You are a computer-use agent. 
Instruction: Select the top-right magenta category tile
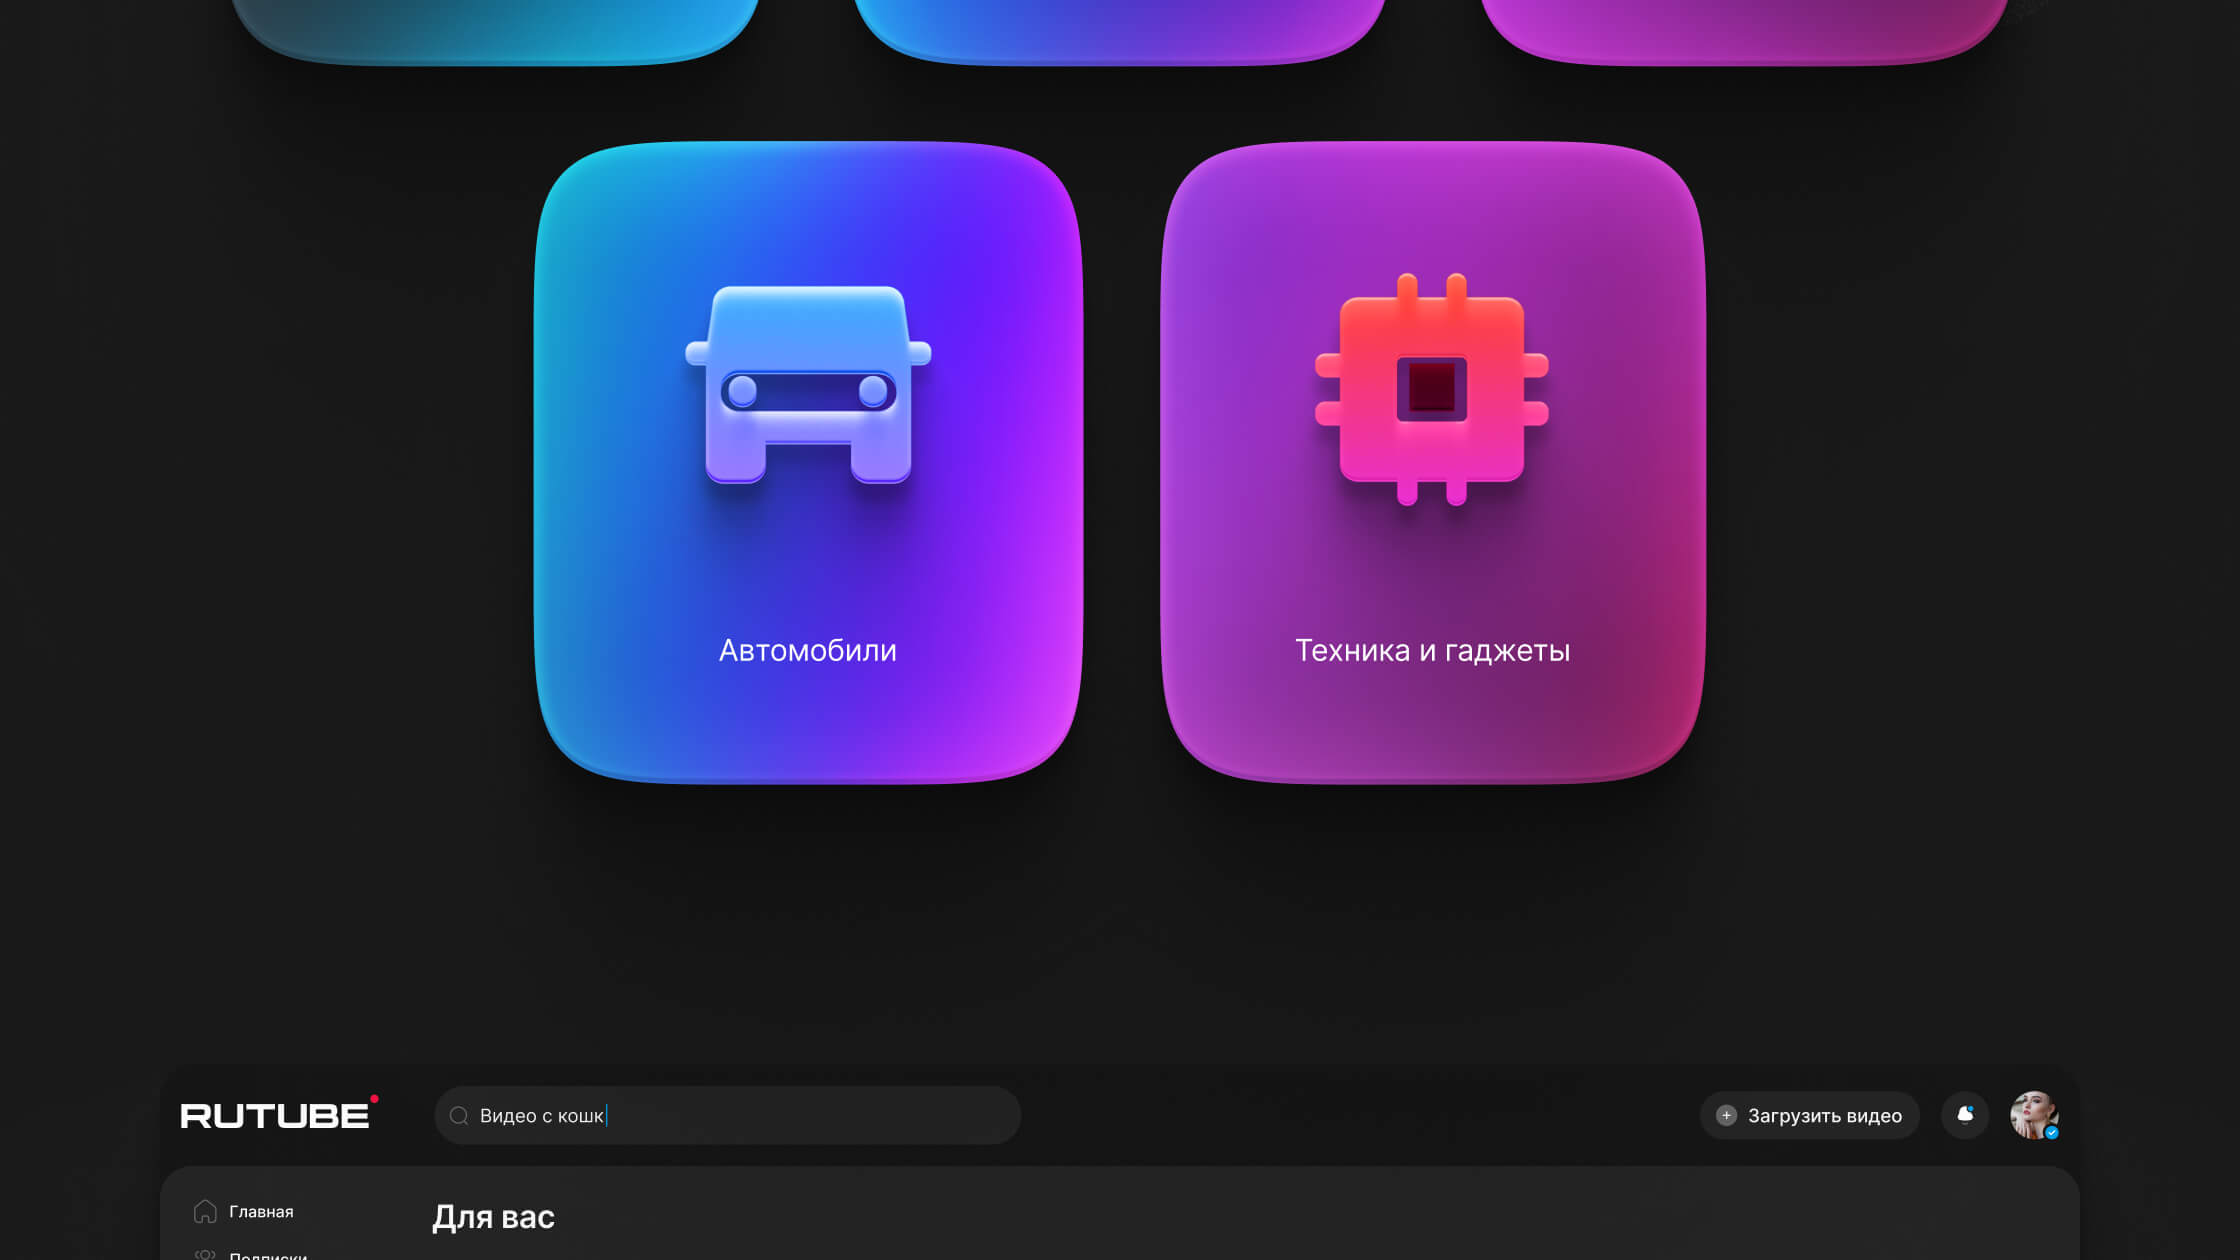(1743, 28)
